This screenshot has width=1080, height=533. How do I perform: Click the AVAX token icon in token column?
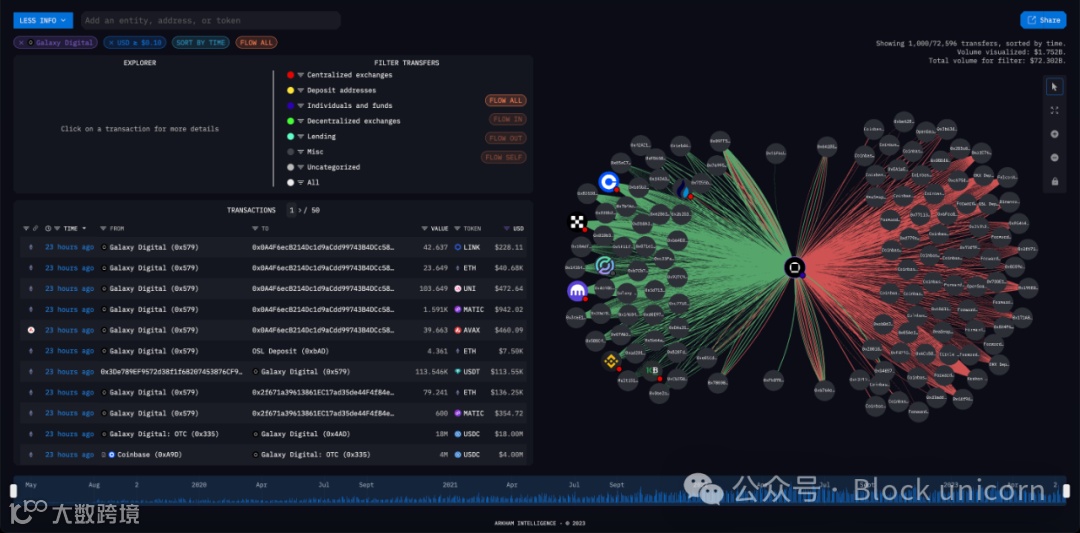tap(457, 331)
